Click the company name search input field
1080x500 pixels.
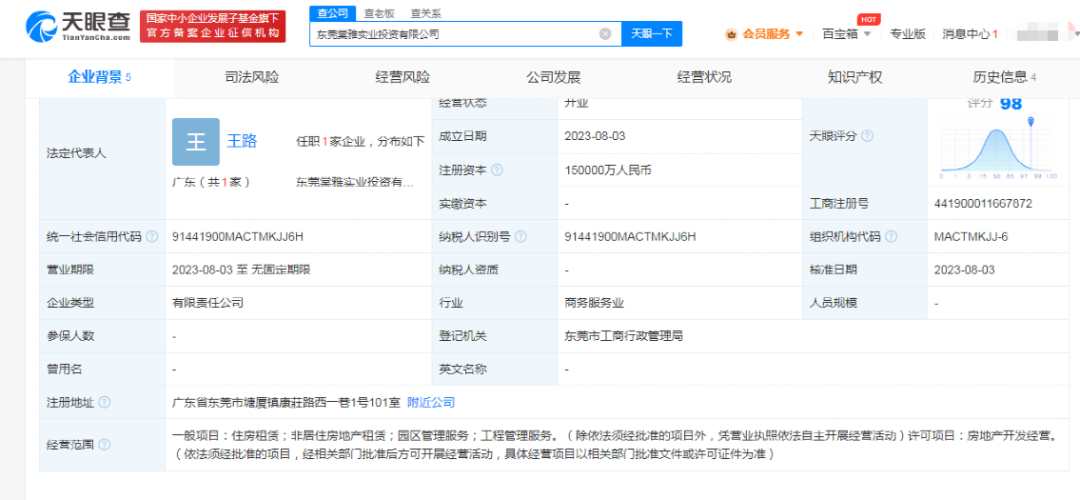(455, 34)
